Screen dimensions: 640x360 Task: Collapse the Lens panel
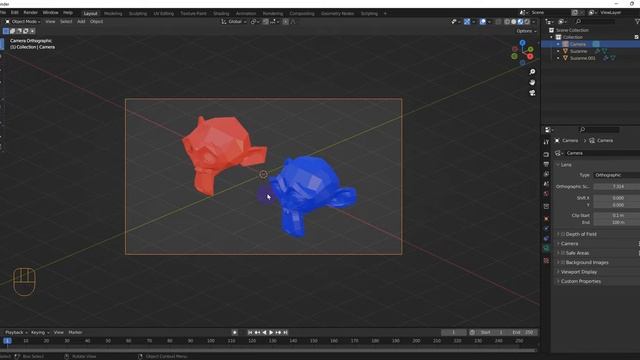point(566,165)
